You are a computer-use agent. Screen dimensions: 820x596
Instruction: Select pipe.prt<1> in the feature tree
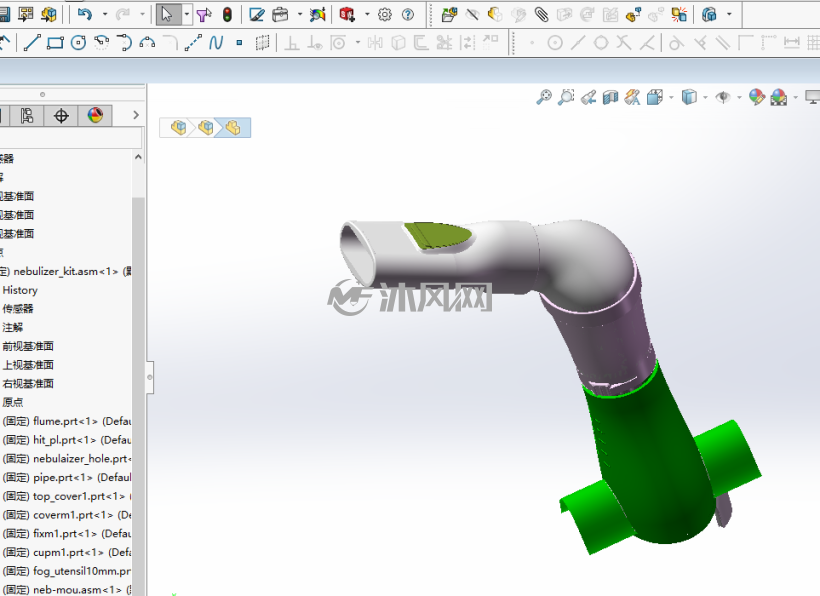63,478
